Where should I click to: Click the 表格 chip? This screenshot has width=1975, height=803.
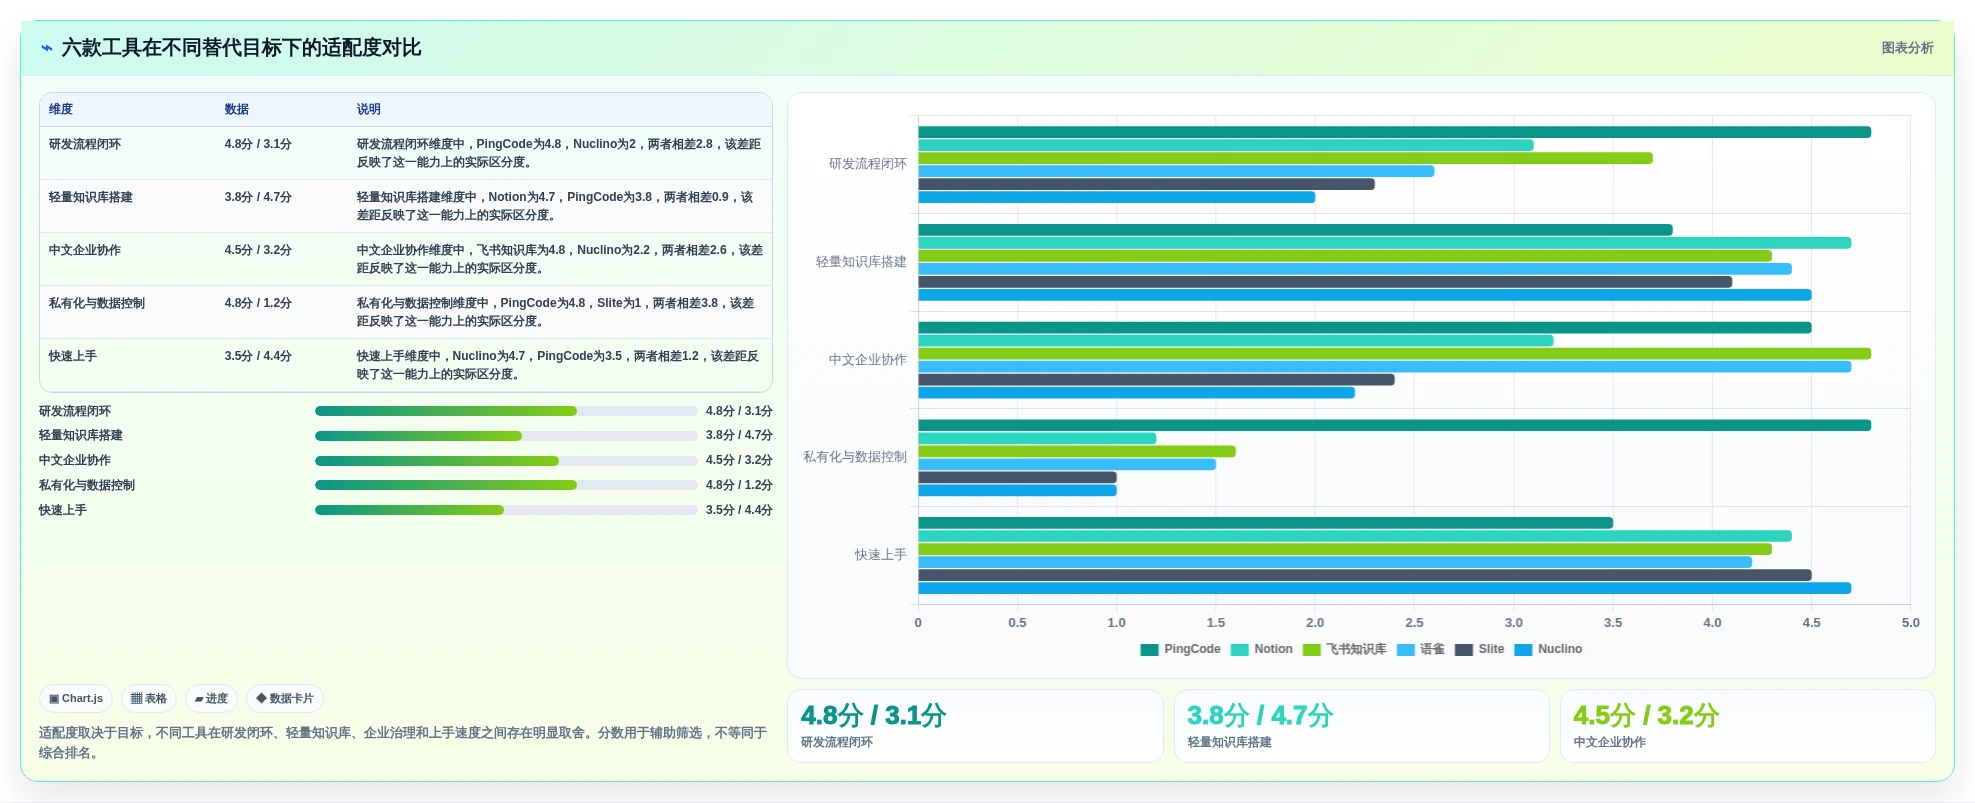coord(149,699)
